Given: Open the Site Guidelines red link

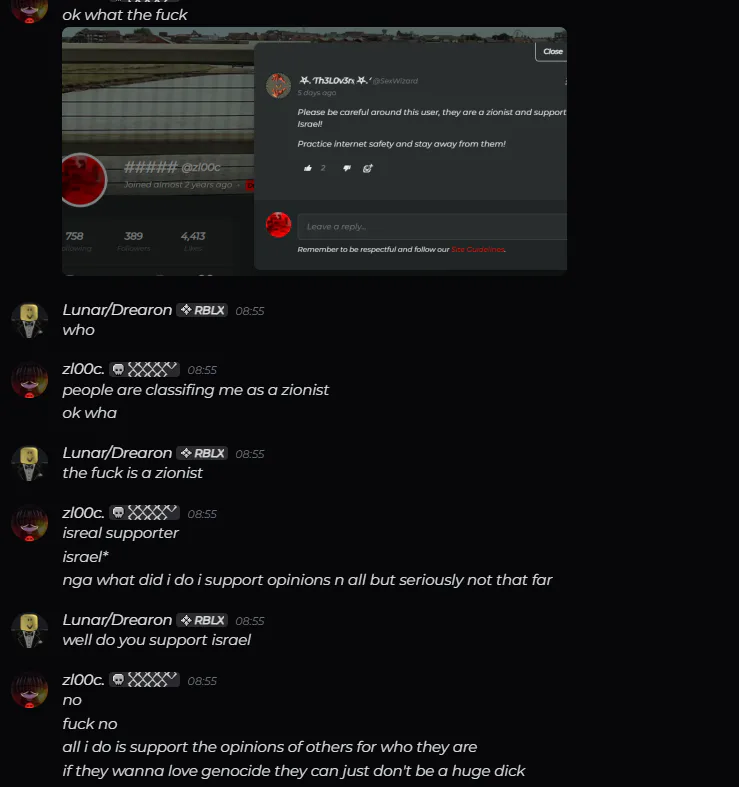Looking at the screenshot, I should click(478, 249).
